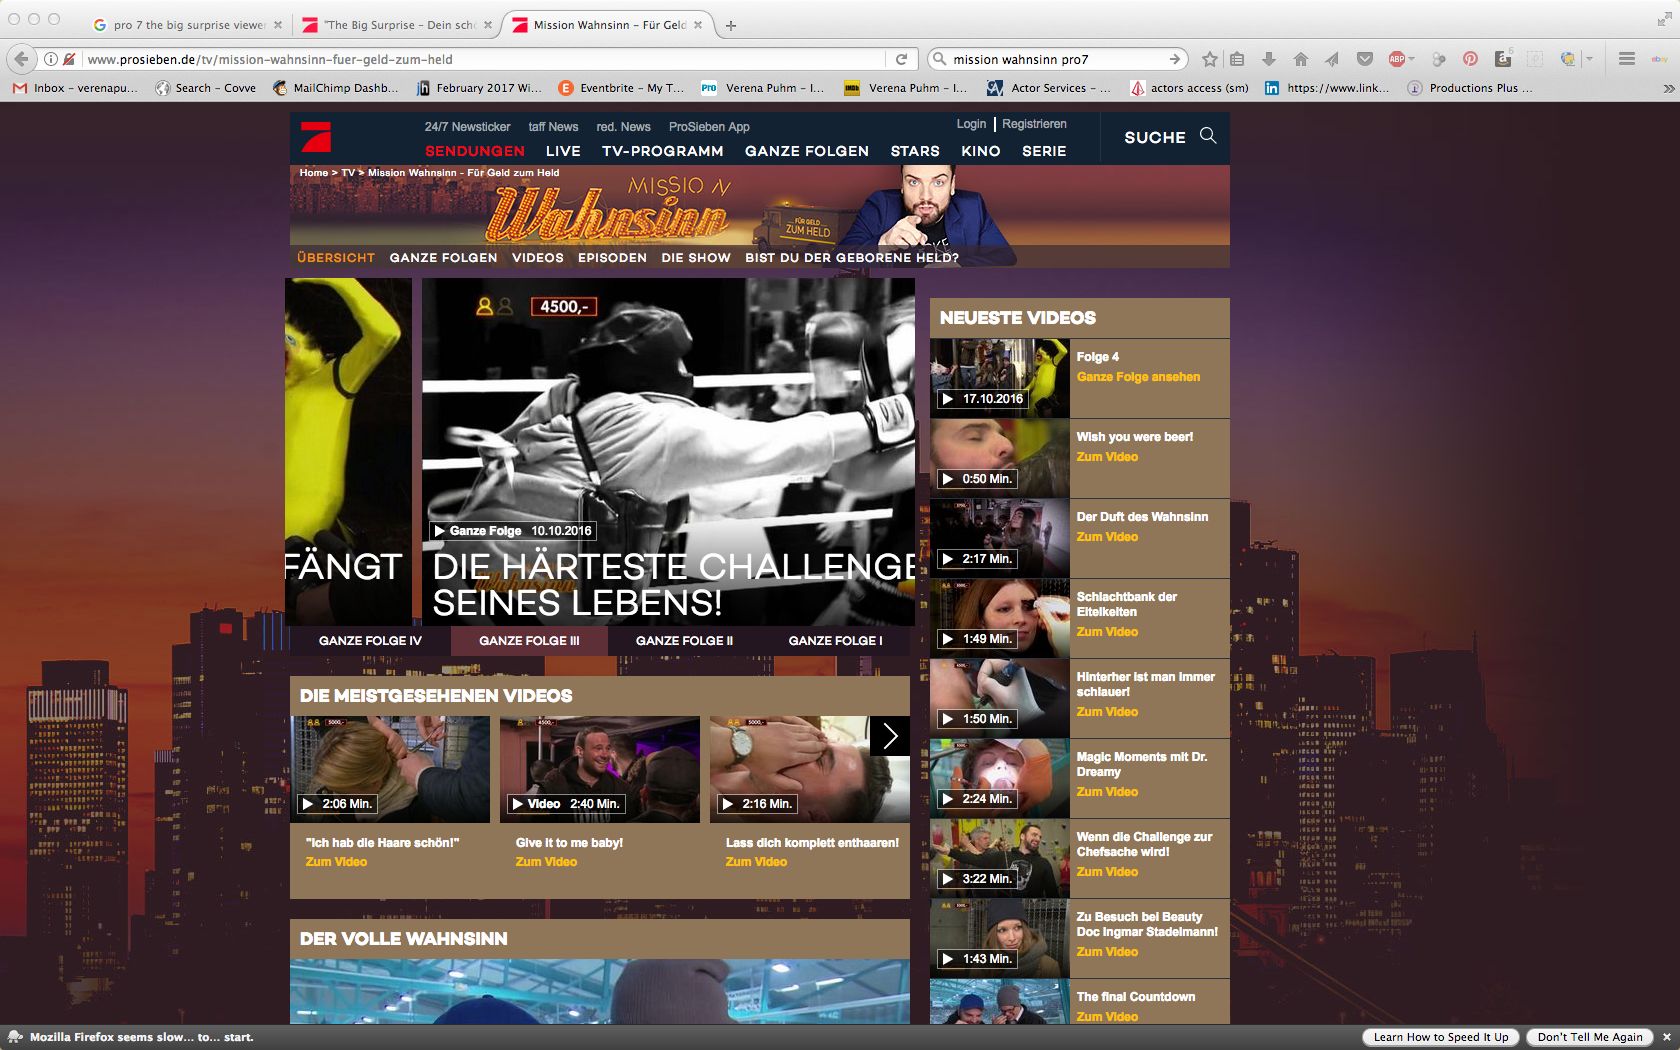The height and width of the screenshot is (1050, 1680).
Task: Click Zum Video under 'Magic Moments mit Dr. Dreamy'
Action: (1107, 792)
